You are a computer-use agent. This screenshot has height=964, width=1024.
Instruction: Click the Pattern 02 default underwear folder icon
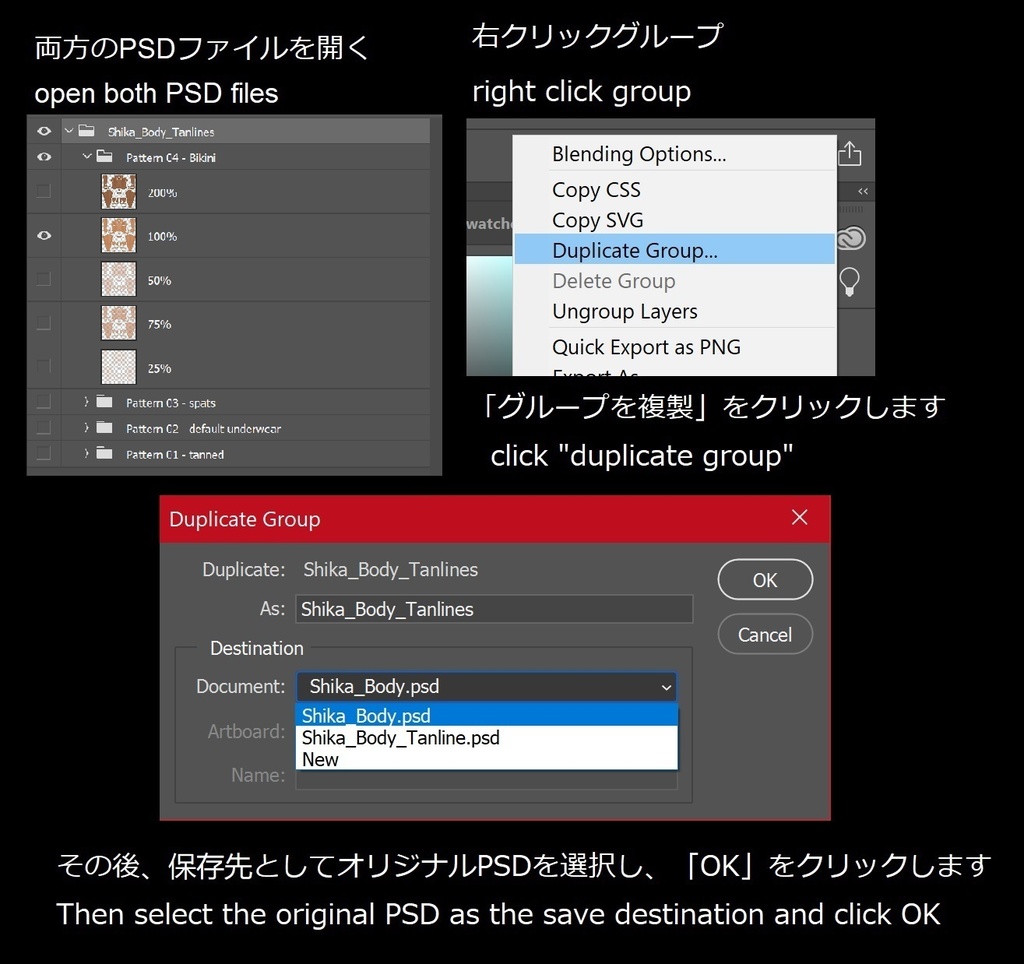[x=105, y=428]
